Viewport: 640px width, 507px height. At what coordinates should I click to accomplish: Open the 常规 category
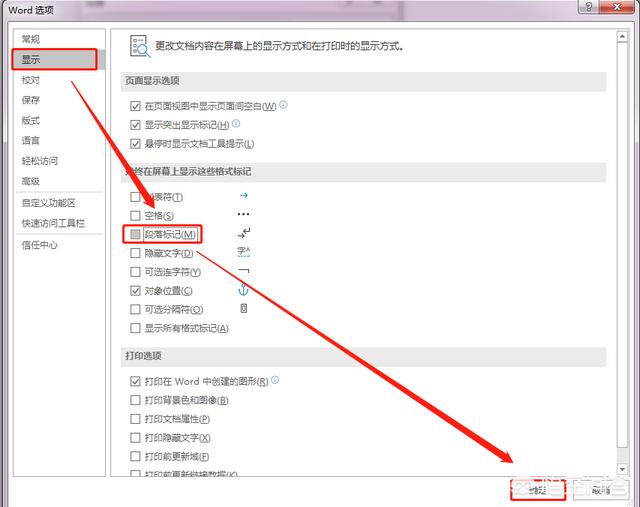click(59, 39)
